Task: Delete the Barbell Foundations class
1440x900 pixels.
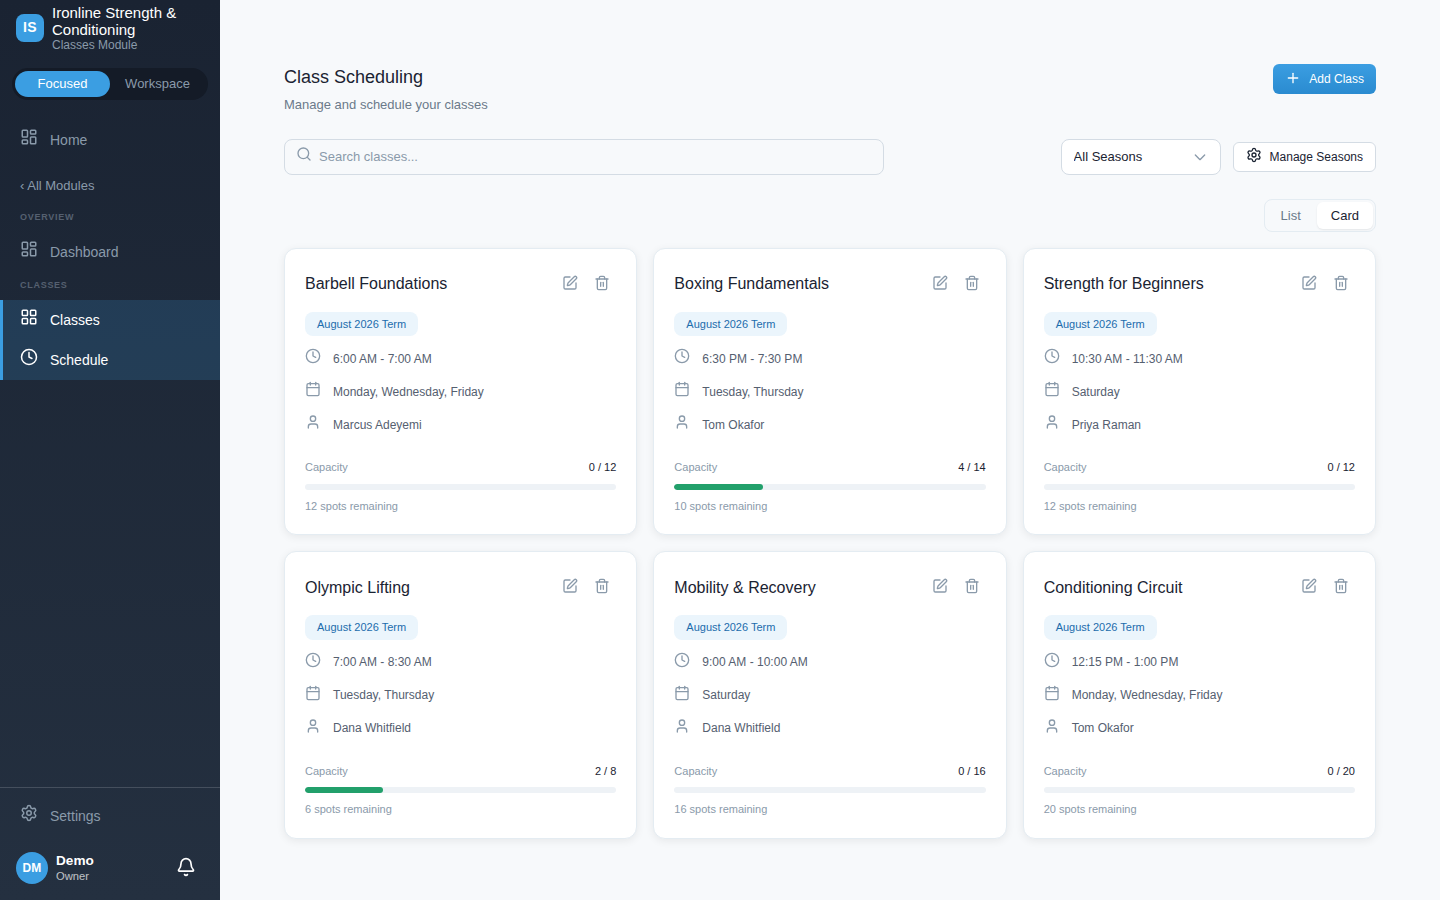Action: tap(602, 283)
